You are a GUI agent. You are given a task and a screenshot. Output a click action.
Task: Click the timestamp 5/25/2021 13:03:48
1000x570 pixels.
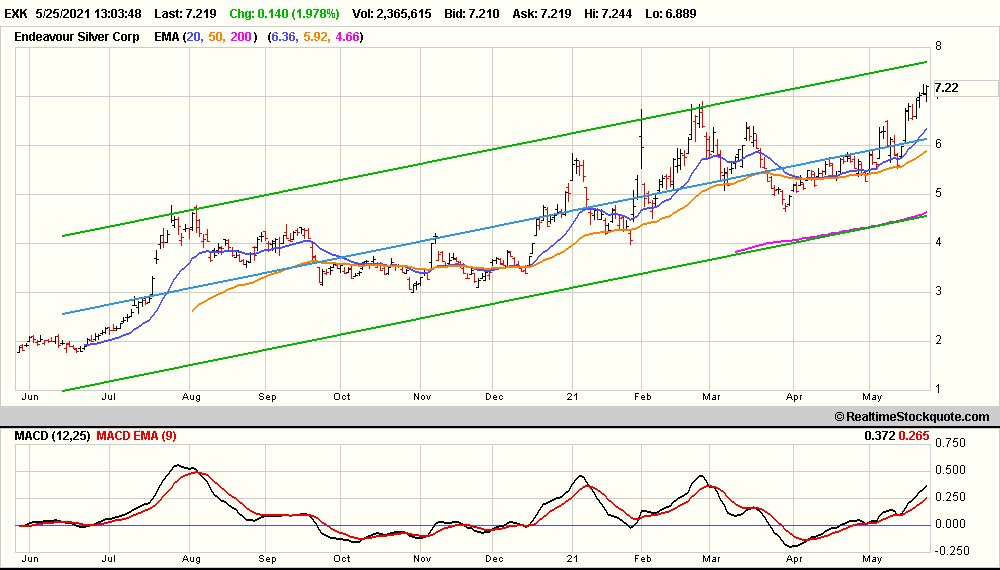pyautogui.click(x=88, y=13)
